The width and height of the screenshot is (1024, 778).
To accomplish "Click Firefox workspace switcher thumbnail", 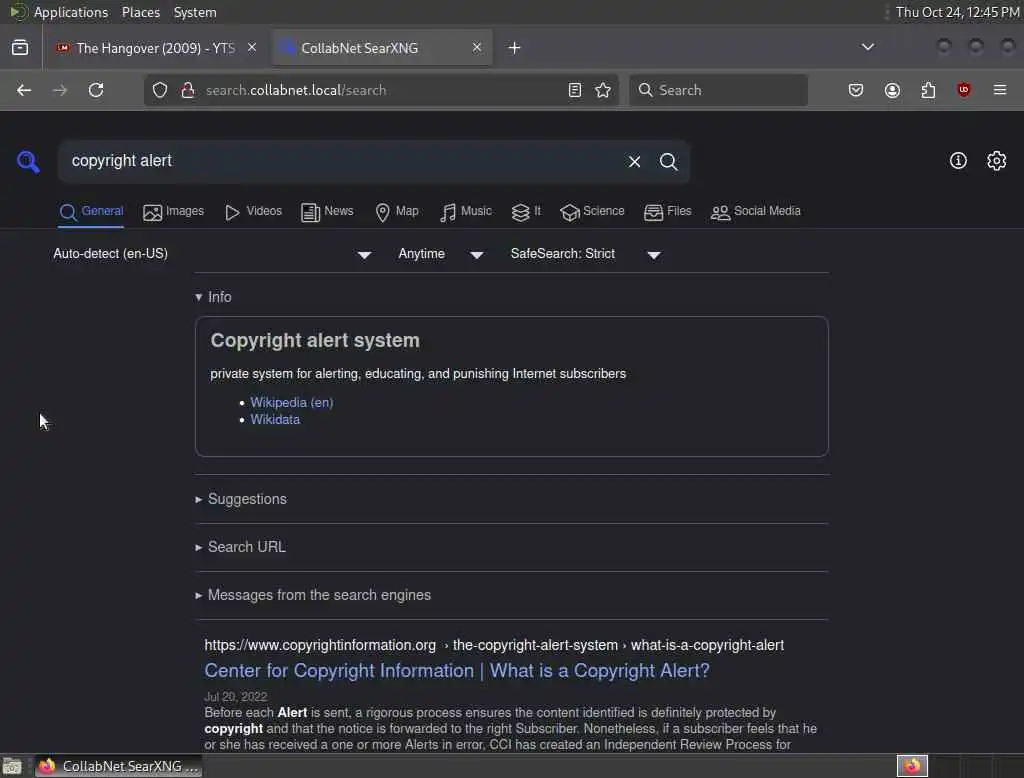I will pyautogui.click(x=912, y=766).
